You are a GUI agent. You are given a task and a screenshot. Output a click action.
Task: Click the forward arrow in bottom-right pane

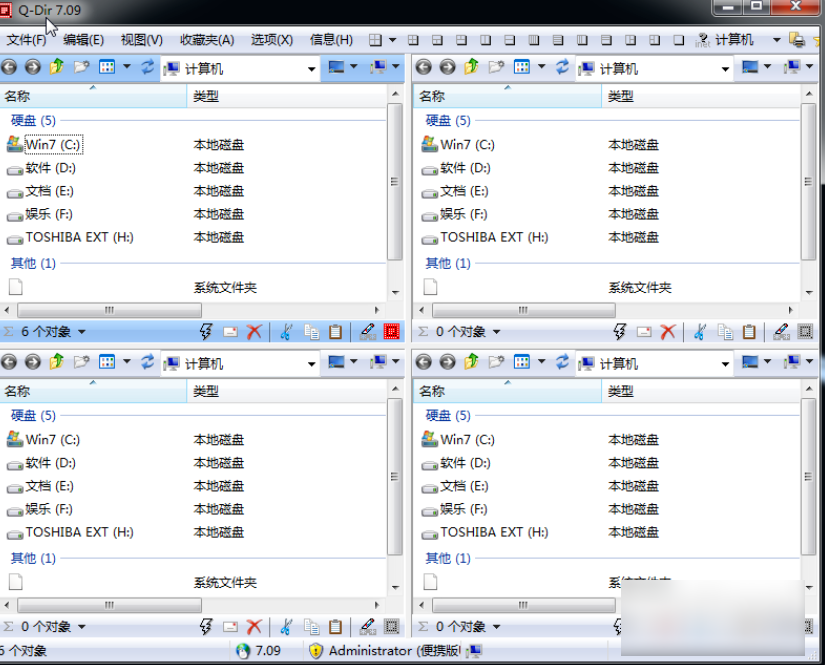447,362
